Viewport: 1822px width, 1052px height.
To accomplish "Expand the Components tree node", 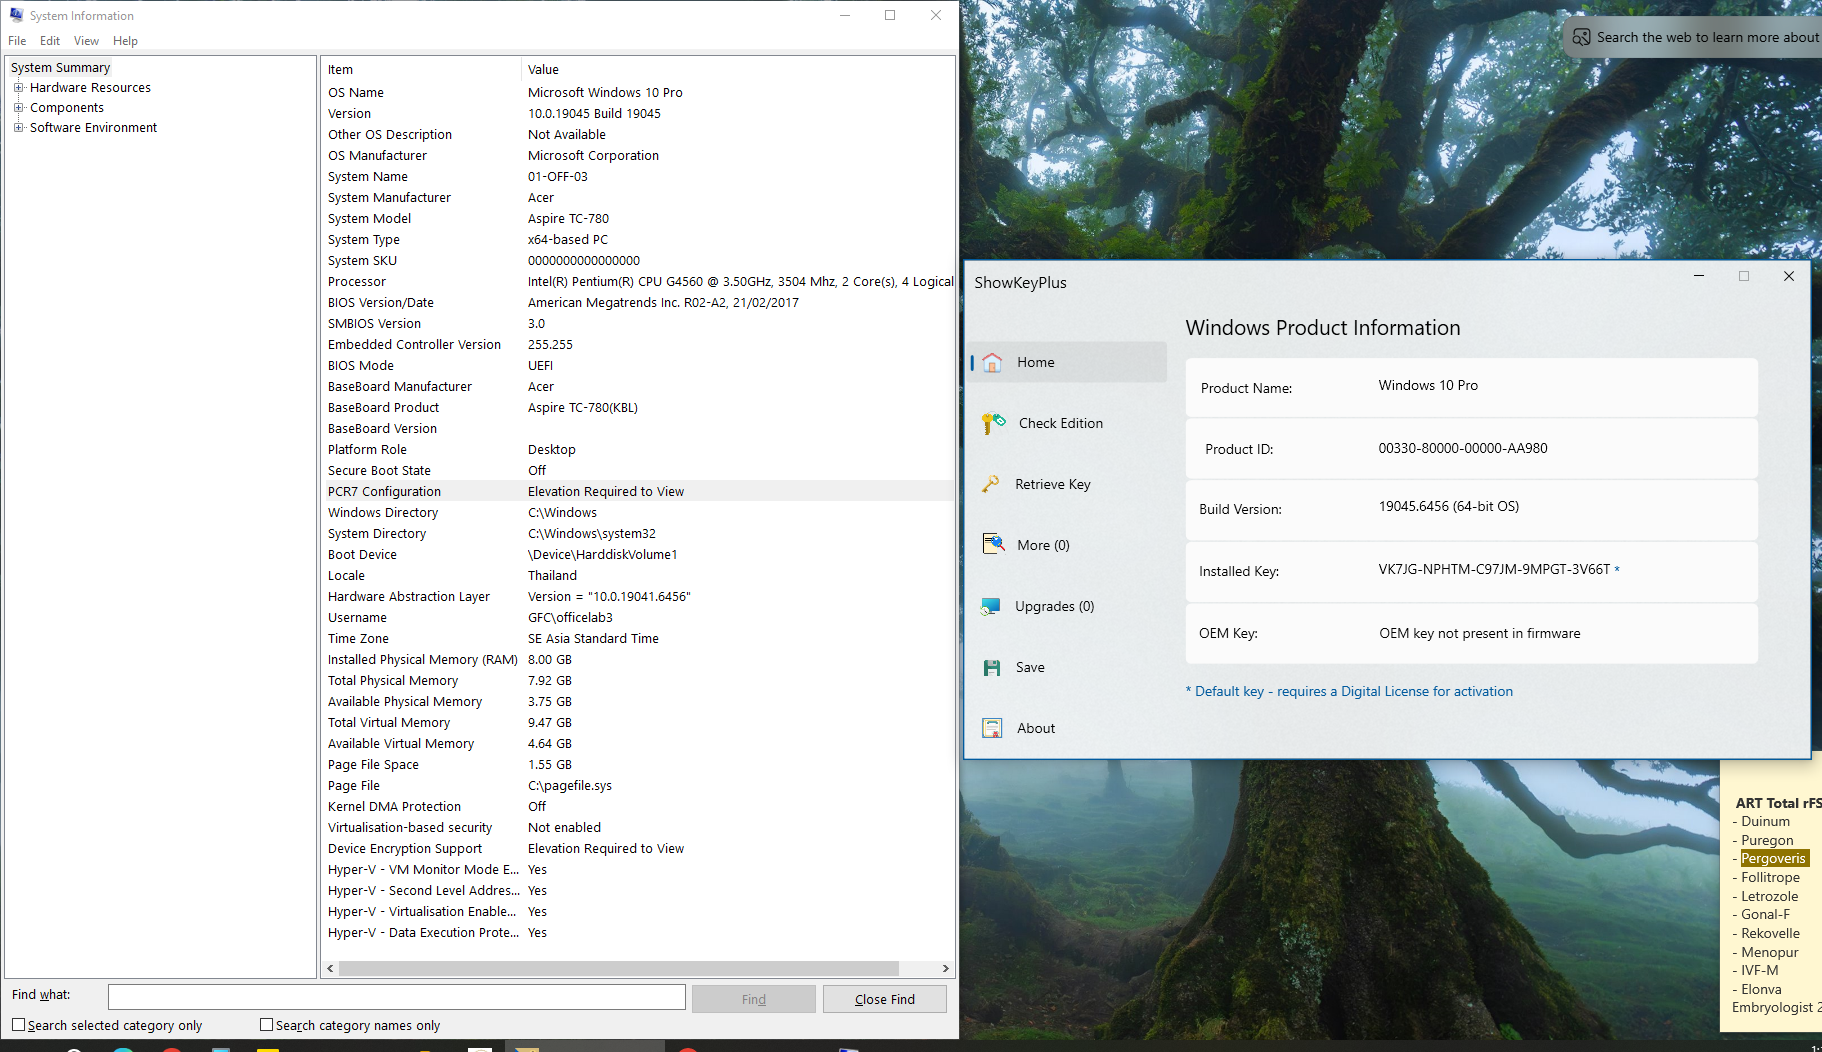I will (x=18, y=108).
